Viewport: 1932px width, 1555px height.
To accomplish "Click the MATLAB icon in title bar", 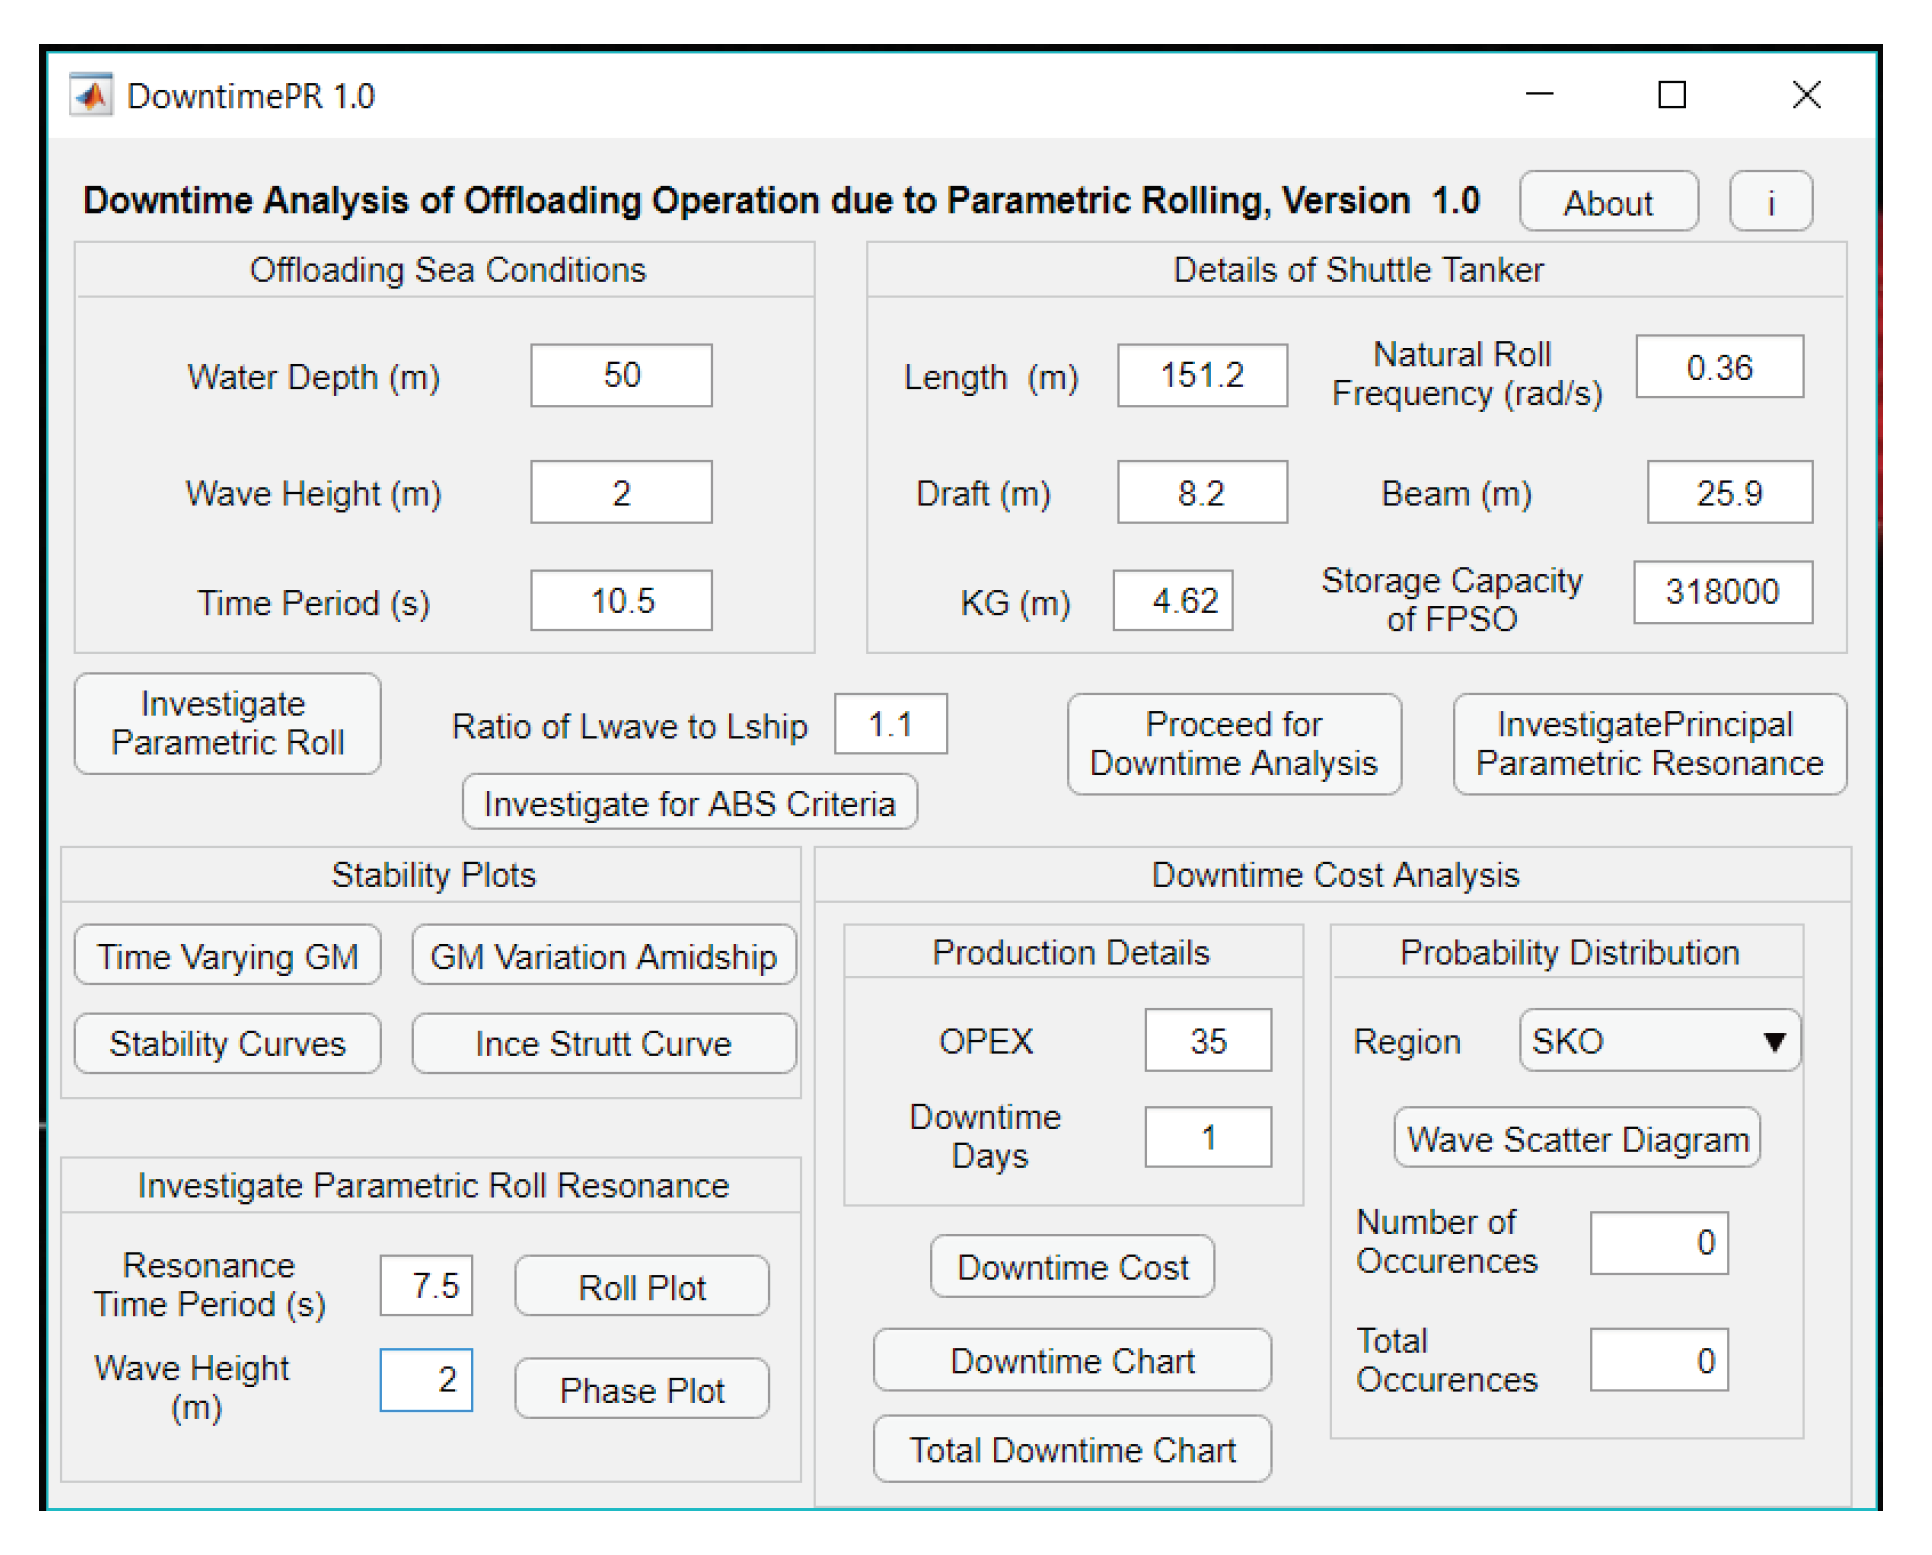I will 91,96.
